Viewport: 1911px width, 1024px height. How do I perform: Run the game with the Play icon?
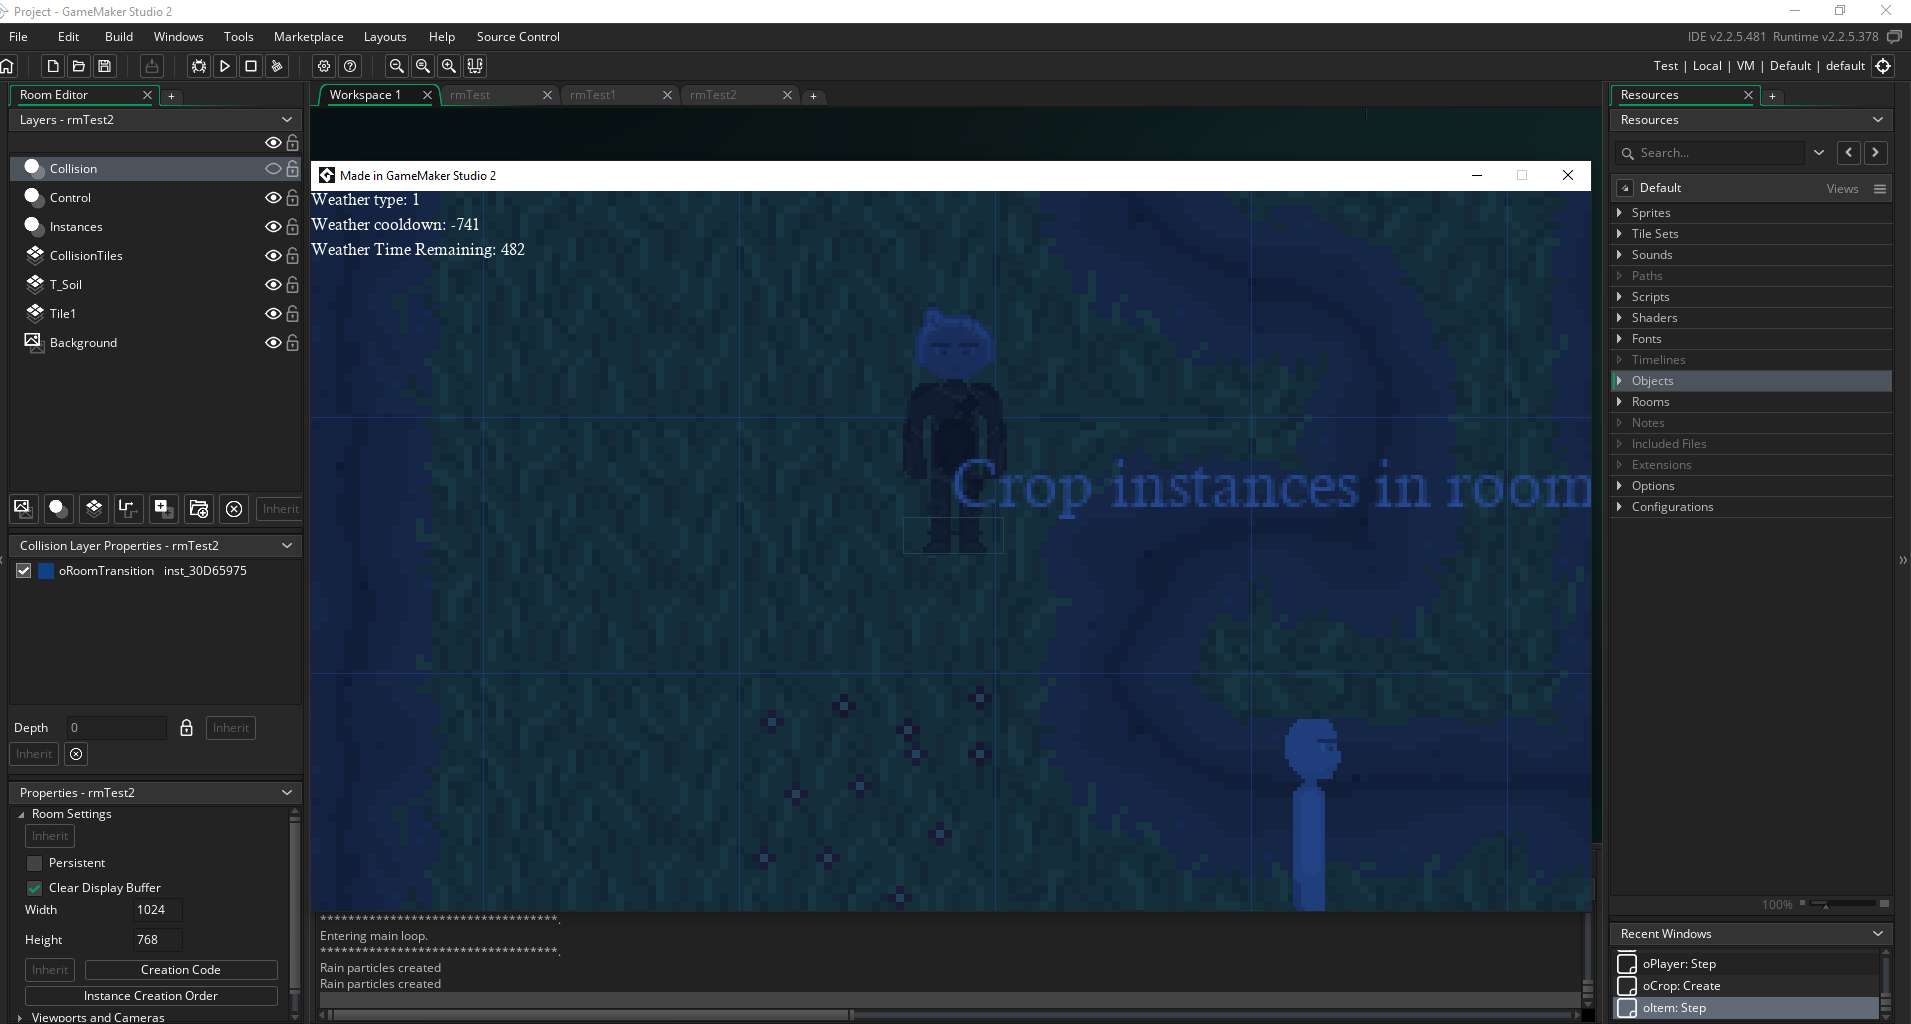click(225, 66)
